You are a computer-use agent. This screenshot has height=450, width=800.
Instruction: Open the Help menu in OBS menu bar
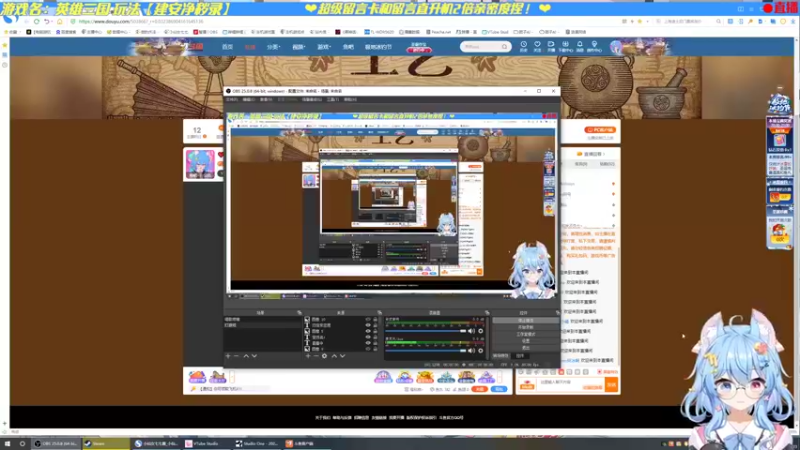350,99
